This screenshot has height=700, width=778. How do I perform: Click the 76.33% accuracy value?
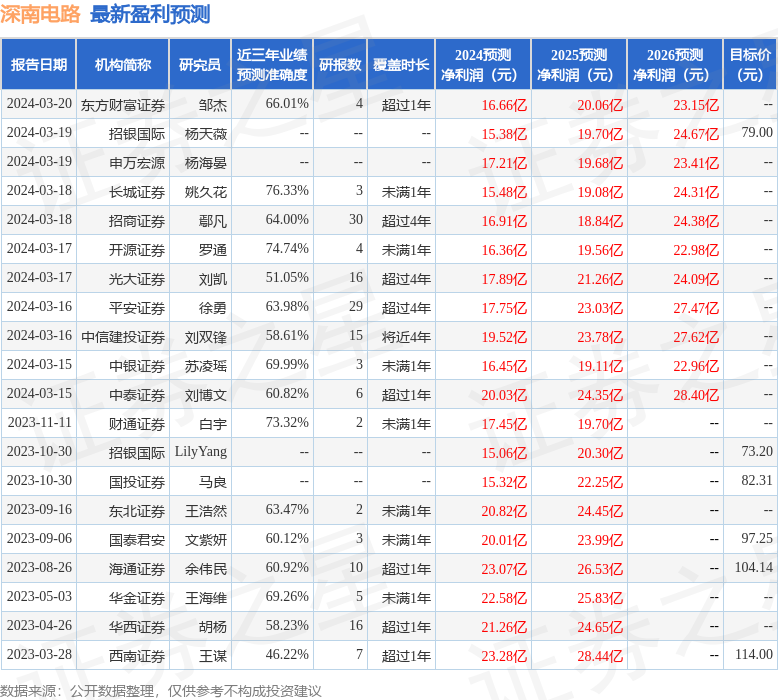(x=287, y=191)
